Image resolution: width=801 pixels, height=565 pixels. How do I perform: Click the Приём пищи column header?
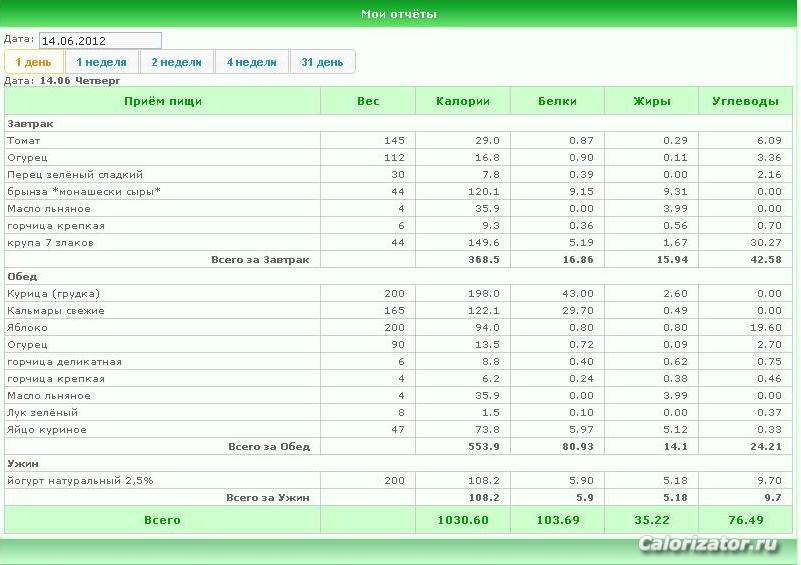pyautogui.click(x=163, y=101)
